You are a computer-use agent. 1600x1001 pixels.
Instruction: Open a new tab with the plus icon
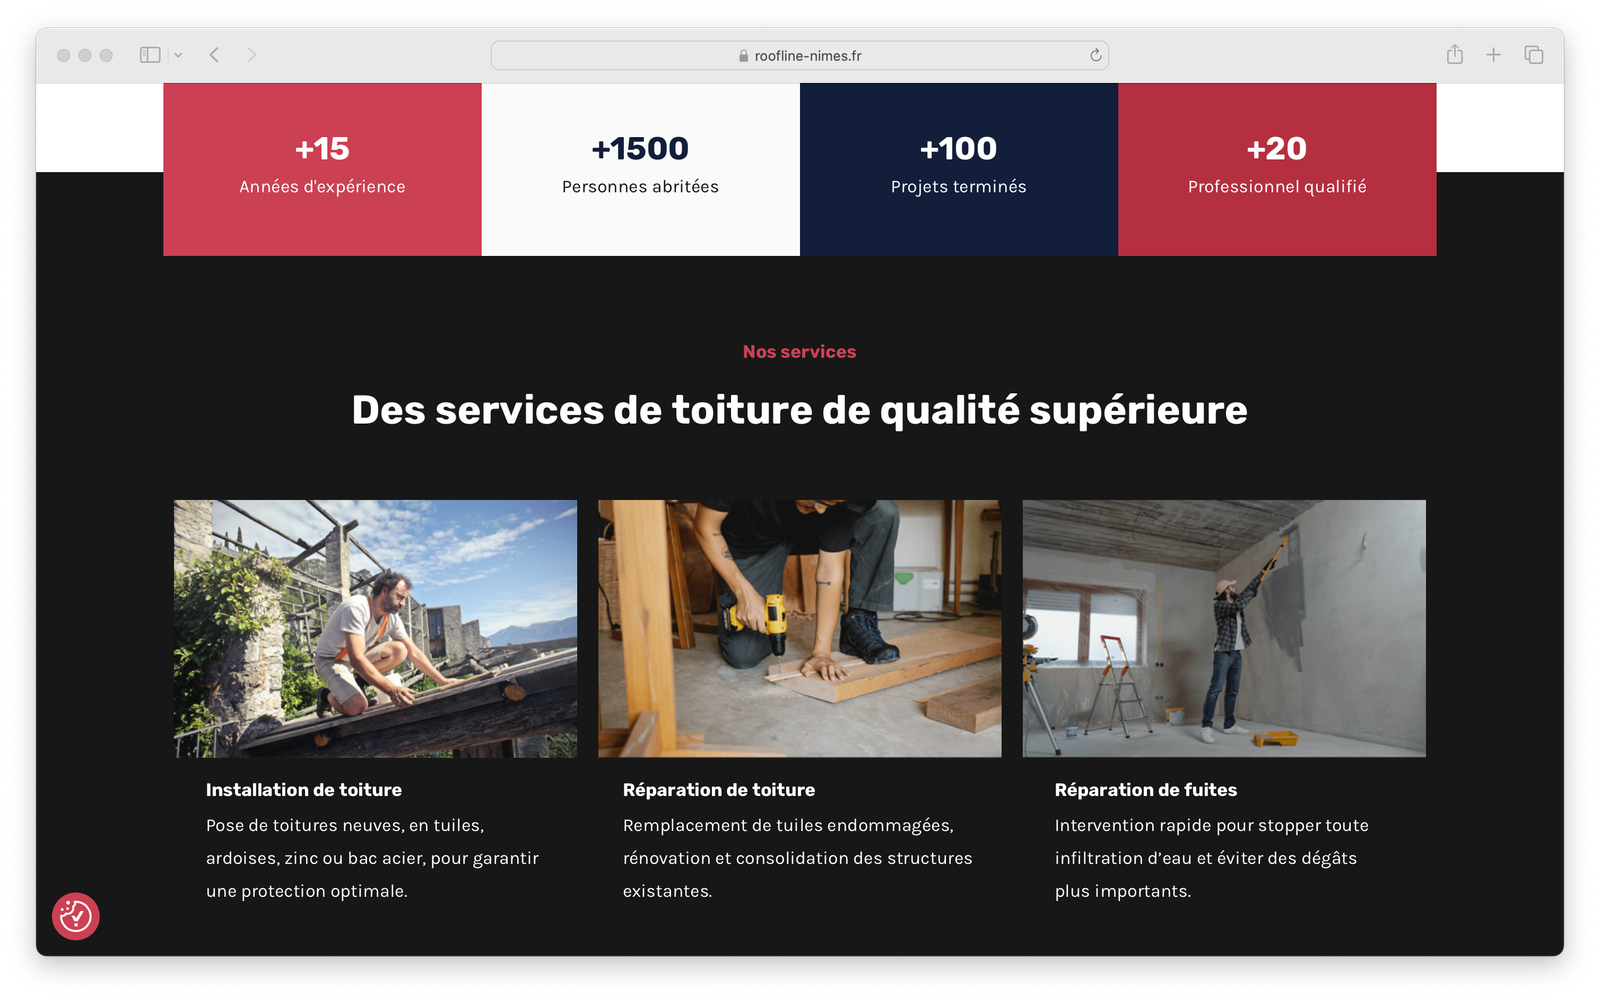[1493, 55]
